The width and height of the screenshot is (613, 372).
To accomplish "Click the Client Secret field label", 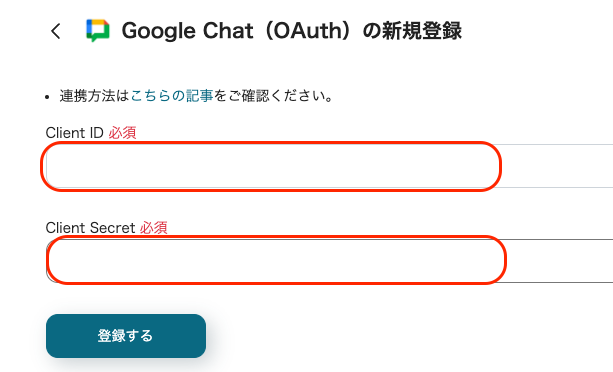I will (90, 228).
